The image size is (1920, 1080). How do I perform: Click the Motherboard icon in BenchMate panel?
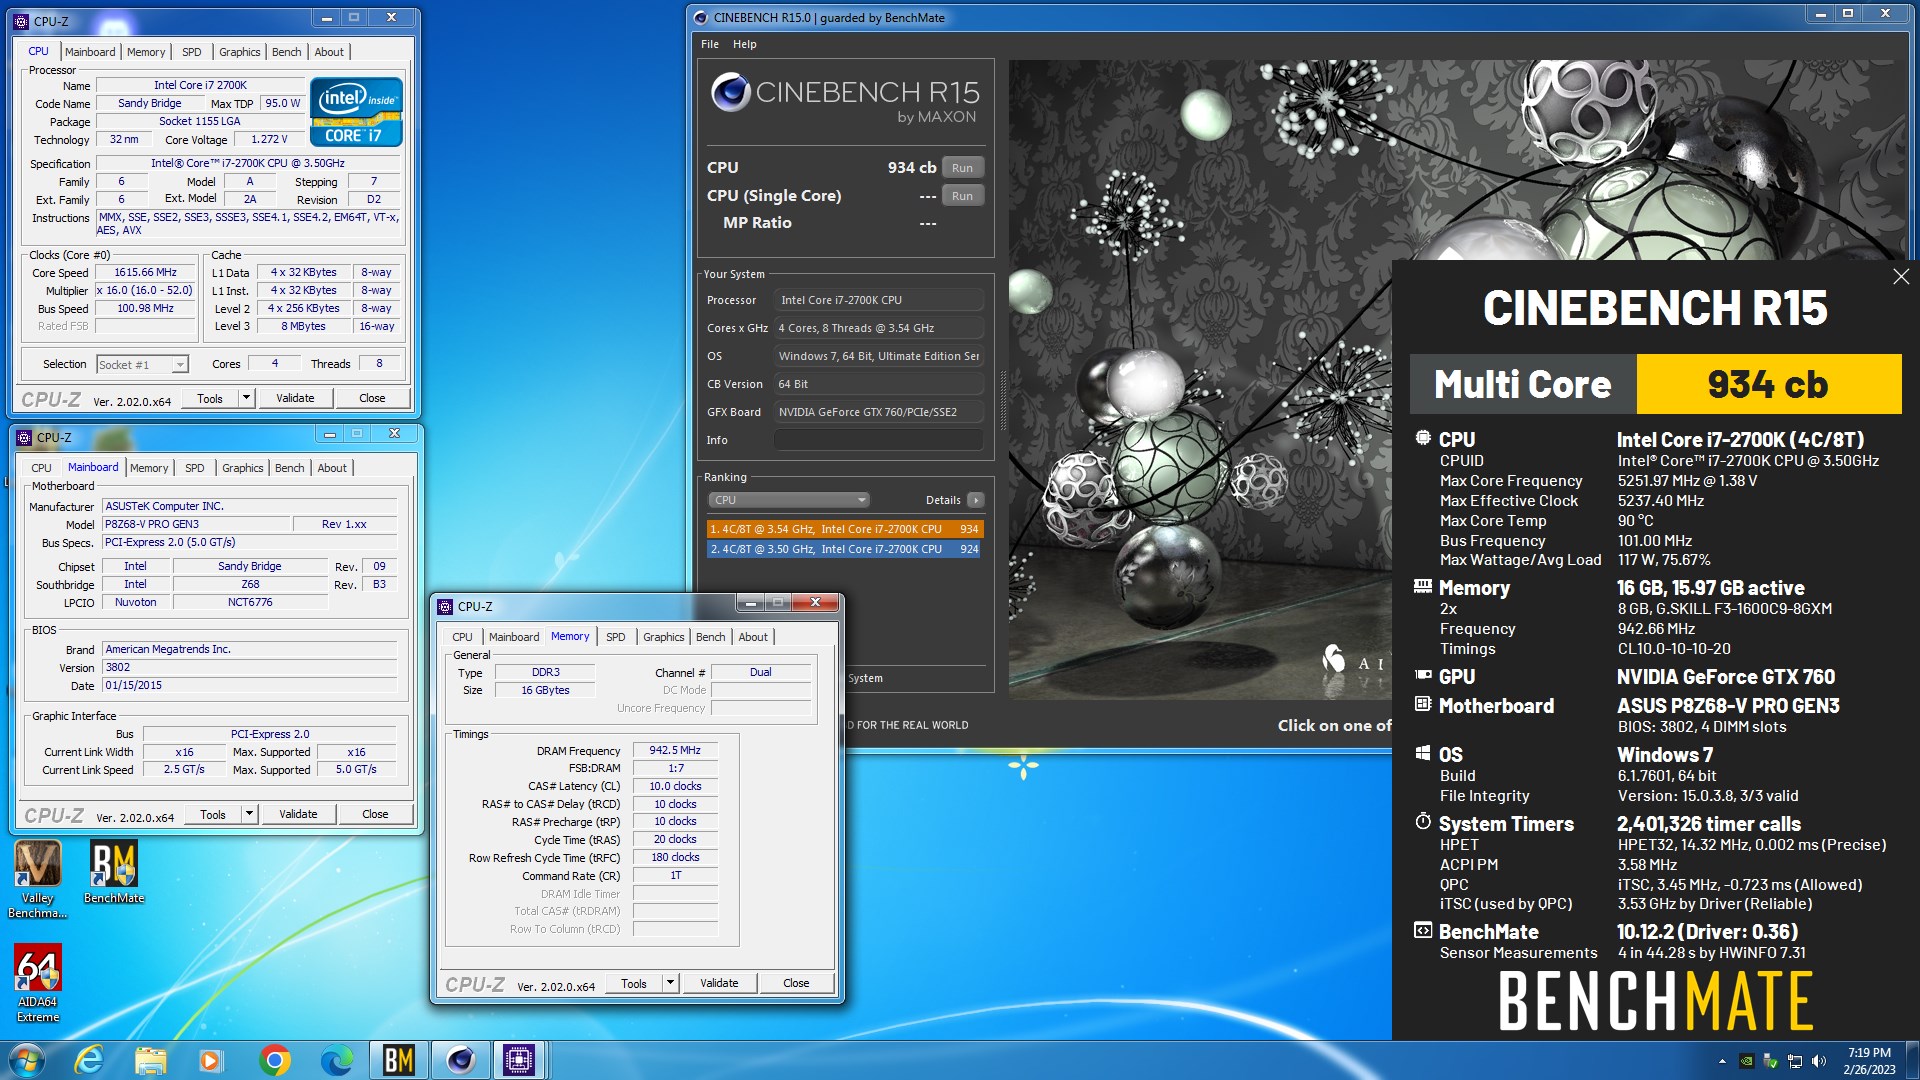tap(1423, 705)
